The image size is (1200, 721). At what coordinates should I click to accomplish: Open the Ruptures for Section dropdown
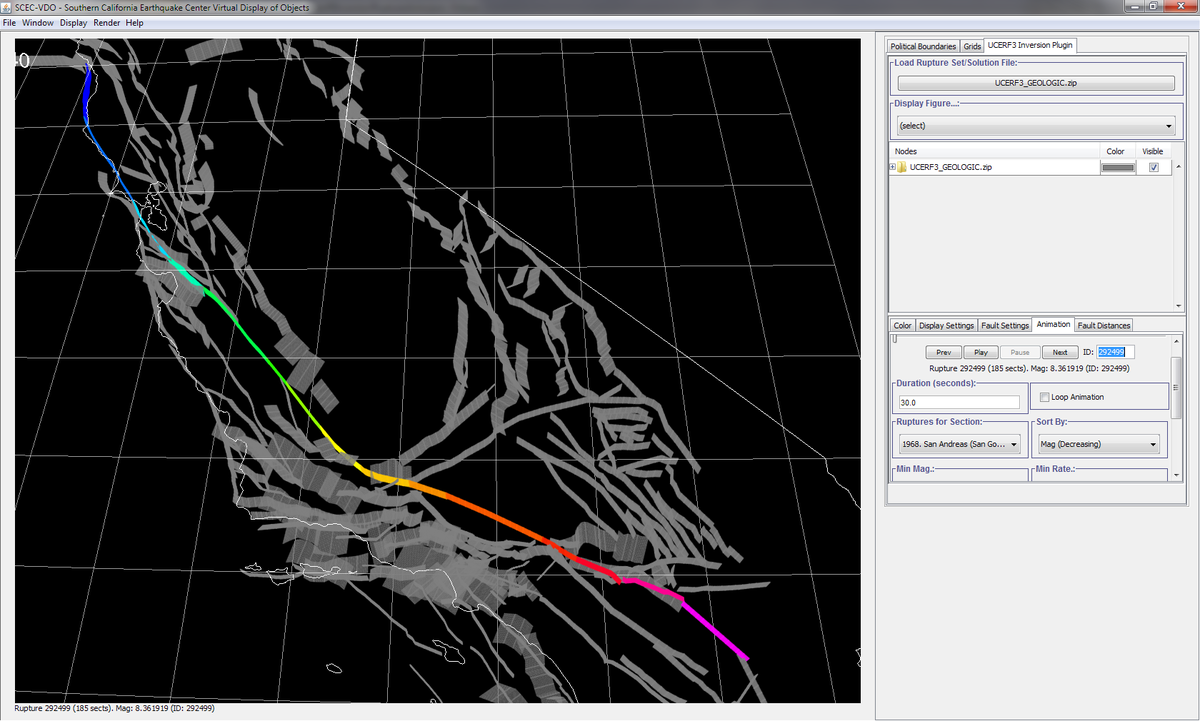tap(958, 443)
